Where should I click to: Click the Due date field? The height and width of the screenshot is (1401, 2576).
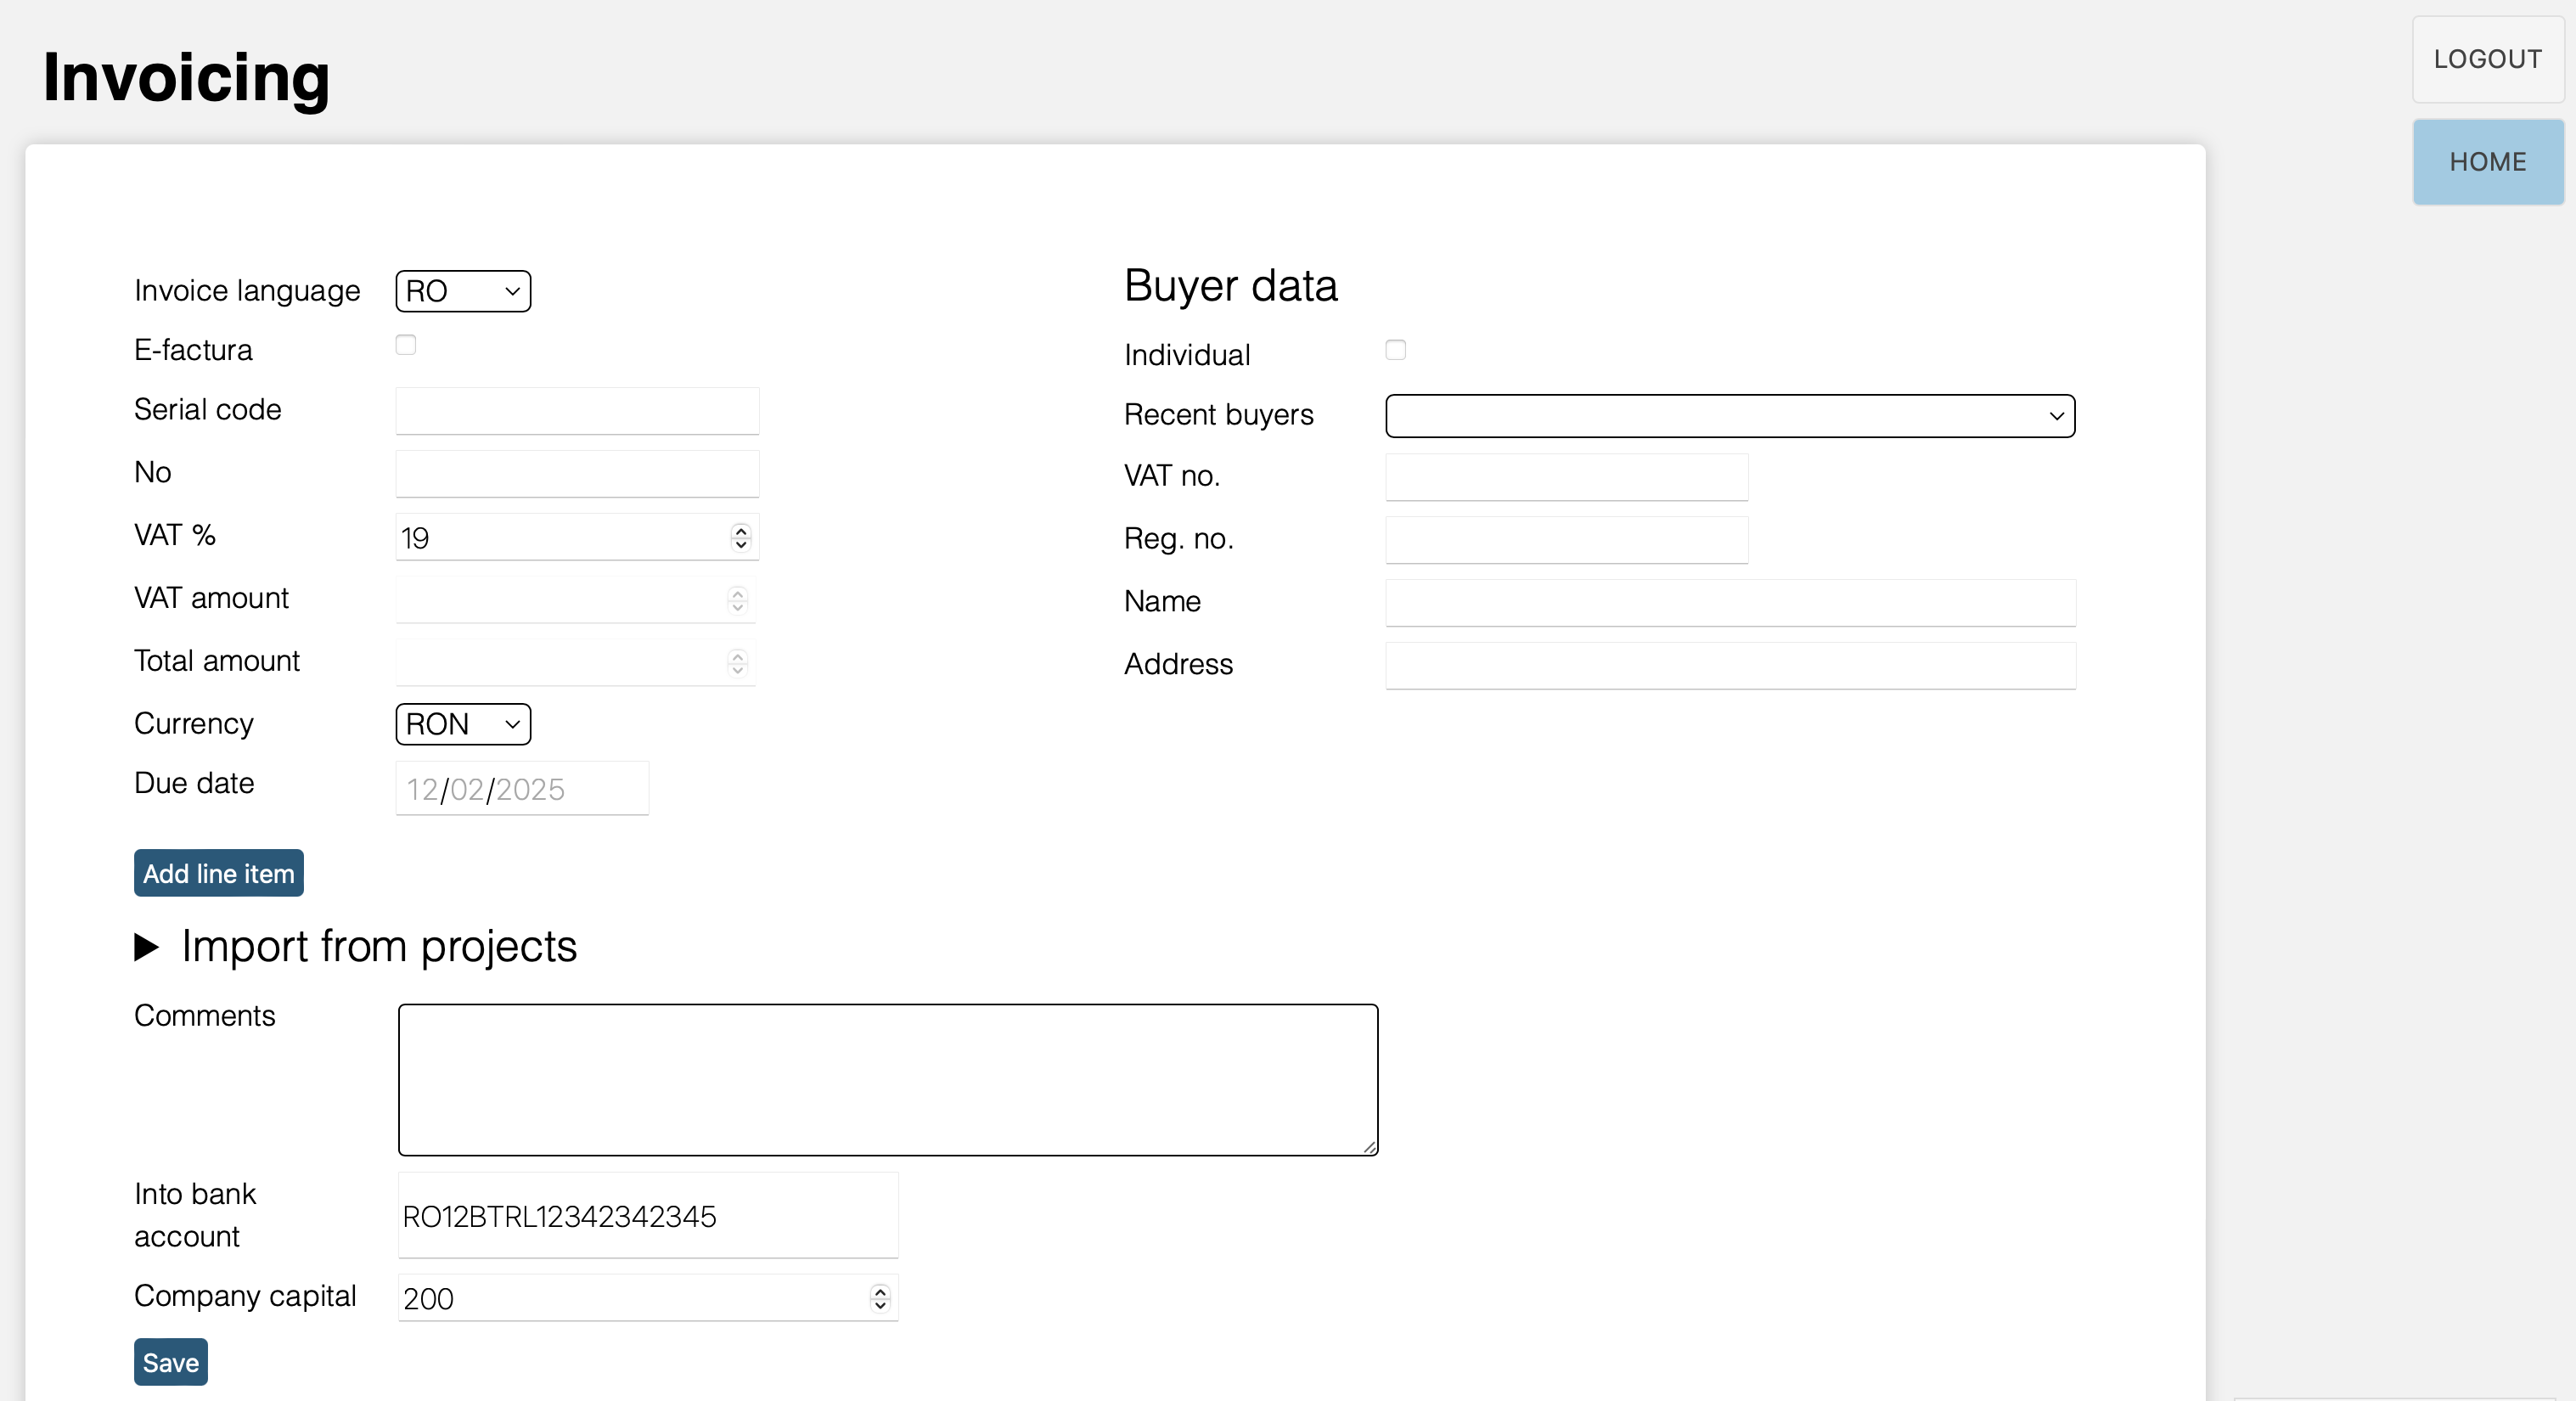pos(522,788)
